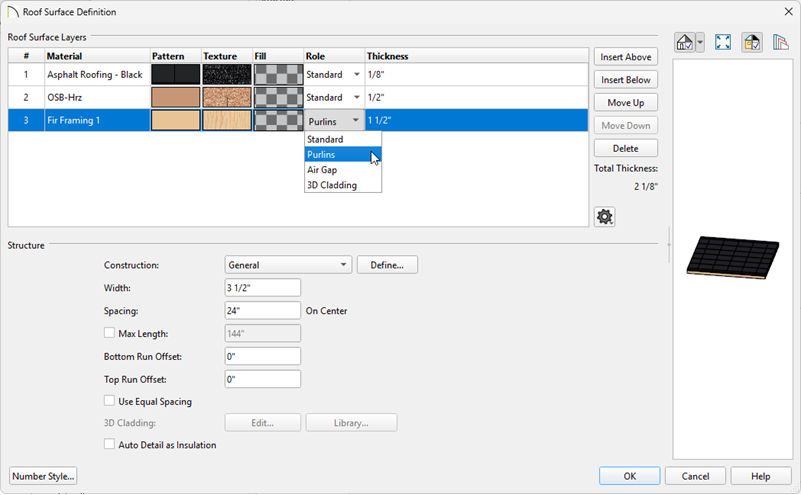This screenshot has height=495, width=801.
Task: Click Fir Framing 1 pattern swatch
Action: point(176,121)
